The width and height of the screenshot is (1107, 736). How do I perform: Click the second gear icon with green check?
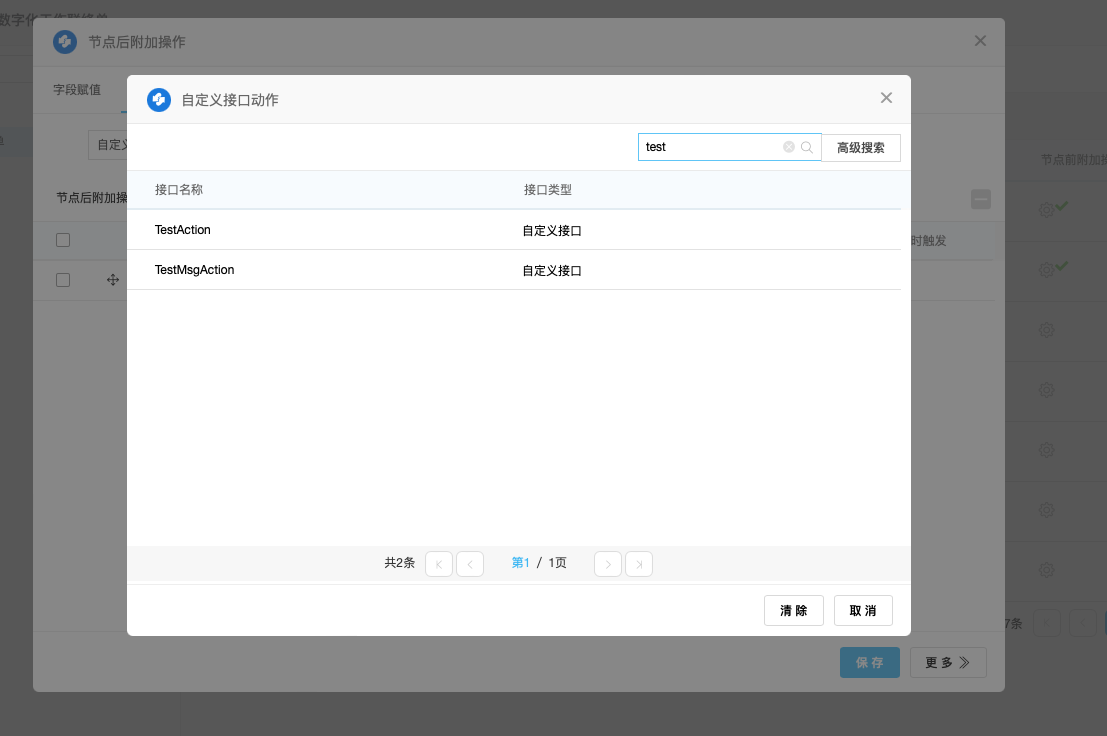(1046, 270)
